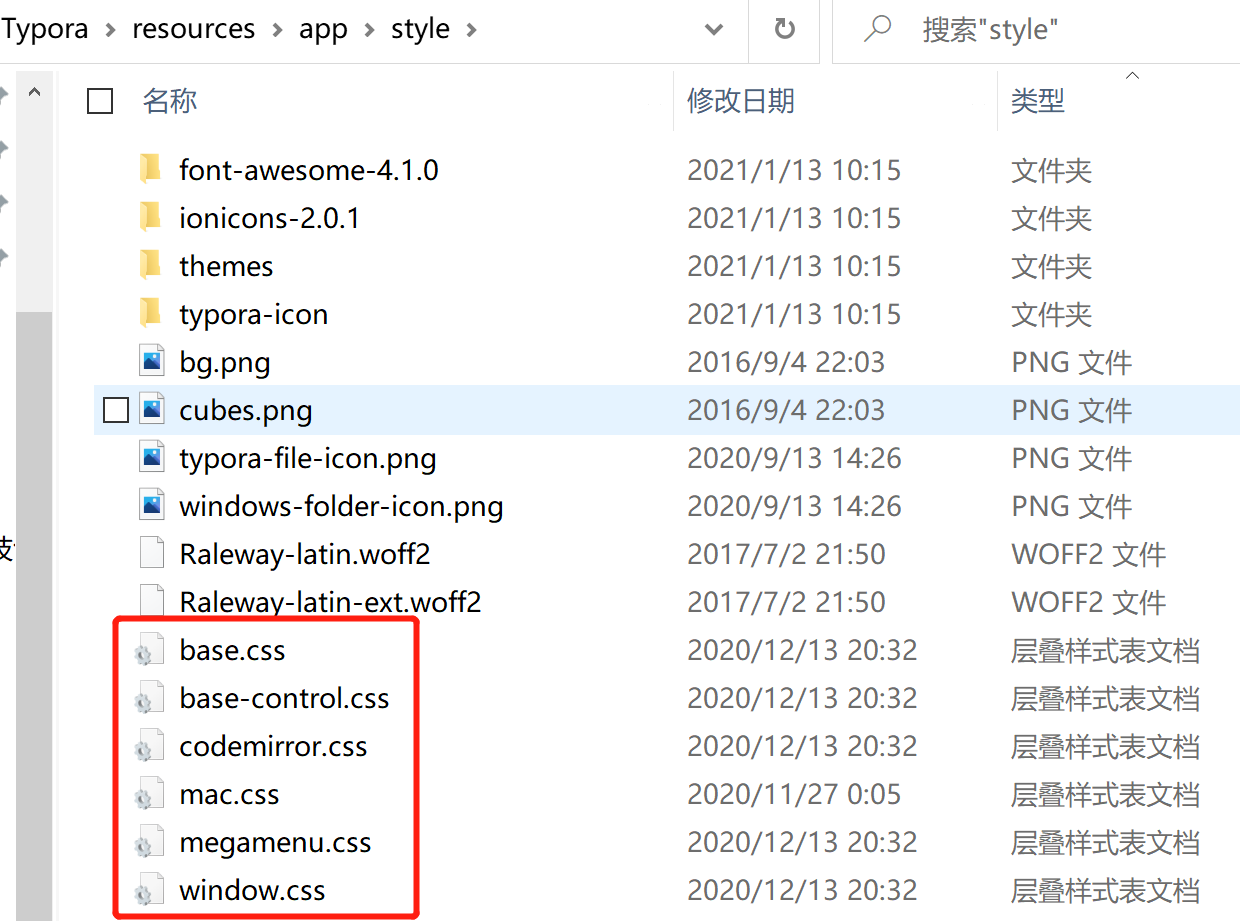Select the Raleway-latin.woff2 file name
Screen dimensions: 1240x921
pyautogui.click(x=305, y=554)
